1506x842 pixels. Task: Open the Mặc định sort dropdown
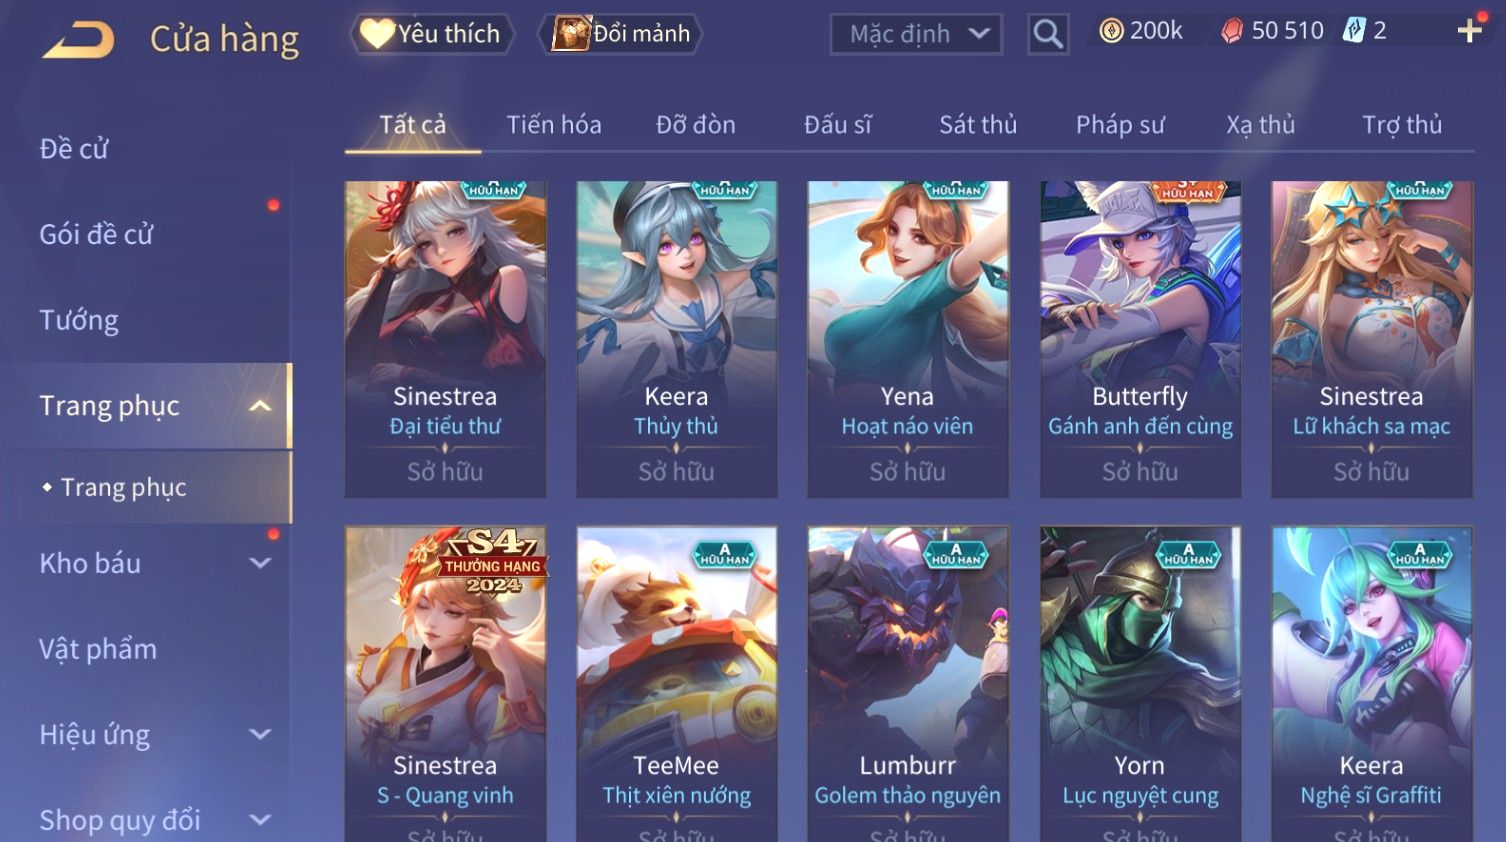(x=916, y=34)
